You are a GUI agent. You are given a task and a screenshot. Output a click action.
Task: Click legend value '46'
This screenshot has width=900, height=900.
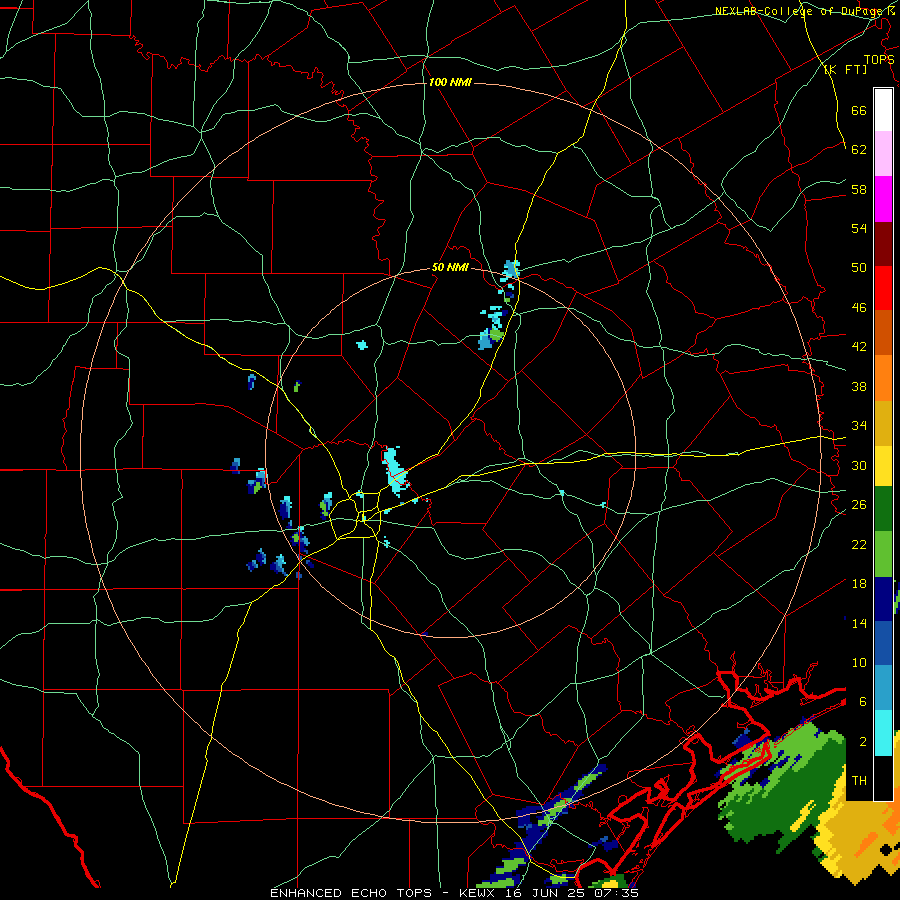(x=859, y=308)
